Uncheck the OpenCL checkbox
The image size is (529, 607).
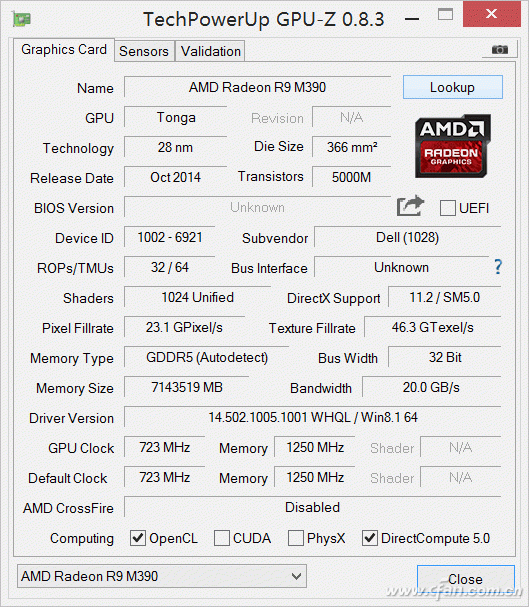[x=138, y=538]
